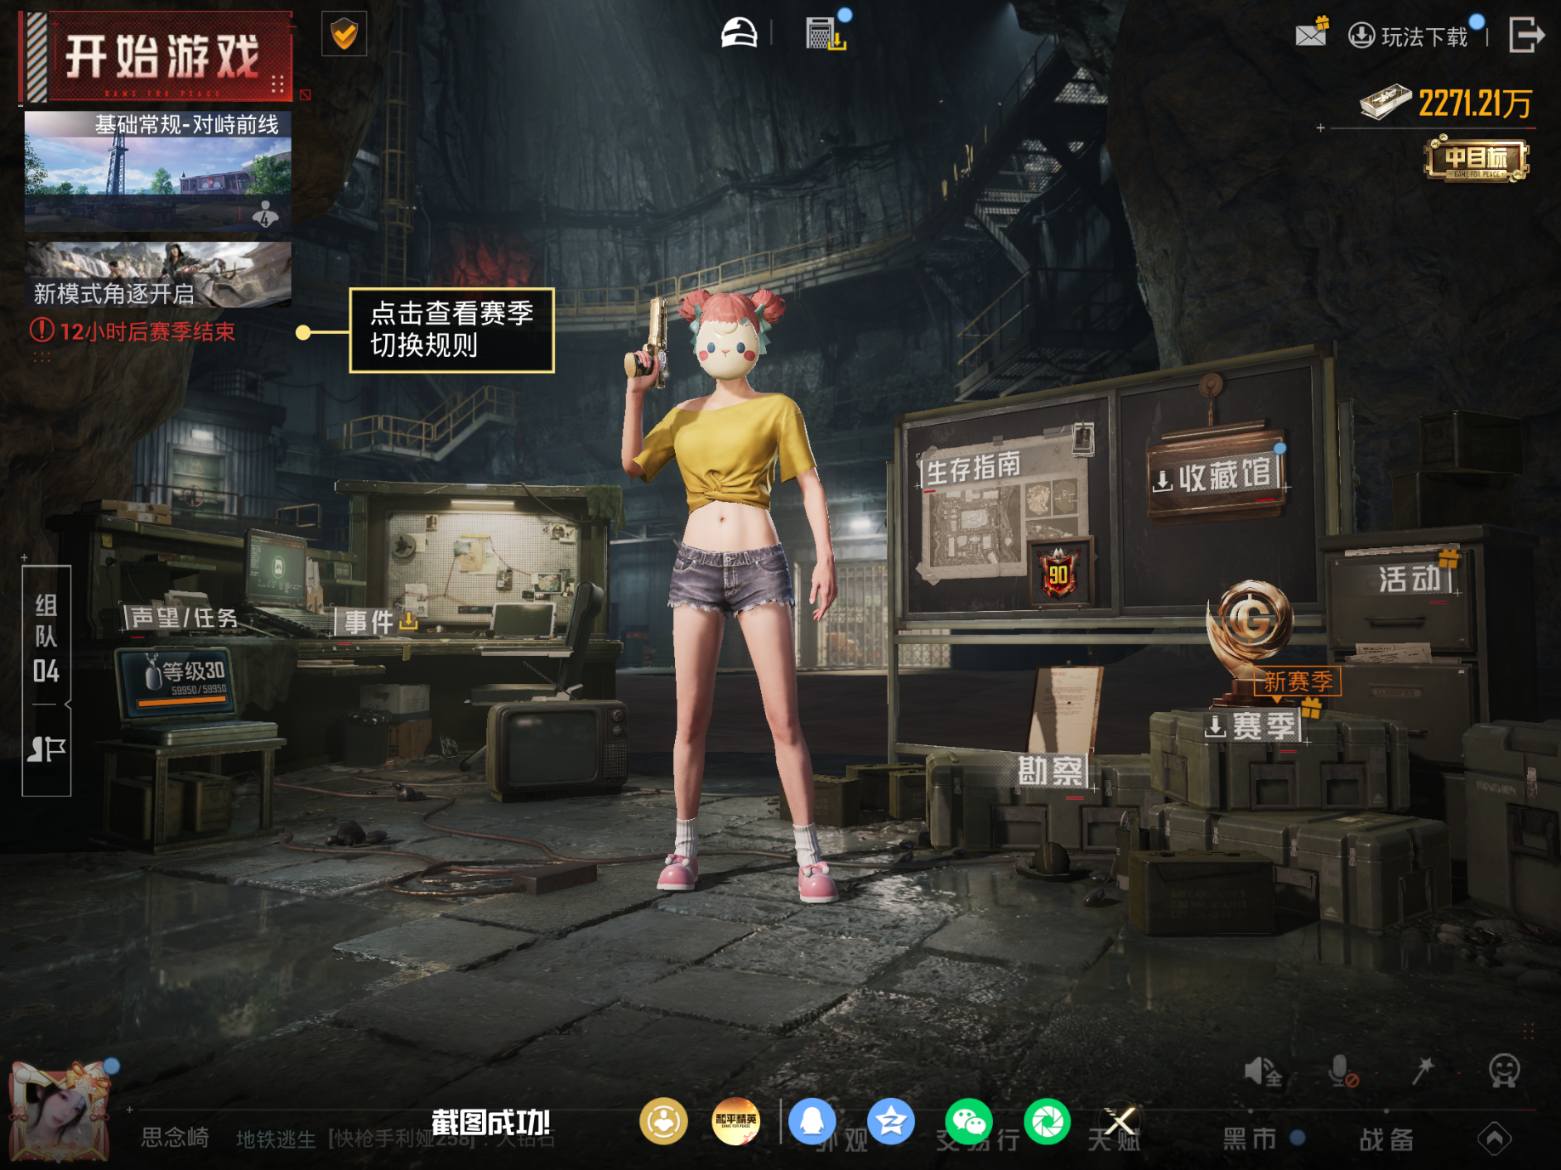The image size is (1561, 1170).
Task: Click the magic wand icon
Action: click(x=1423, y=1071)
